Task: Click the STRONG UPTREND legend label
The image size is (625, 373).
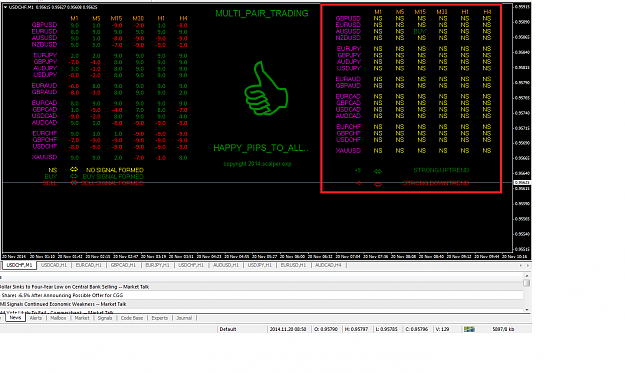Action: (x=441, y=170)
